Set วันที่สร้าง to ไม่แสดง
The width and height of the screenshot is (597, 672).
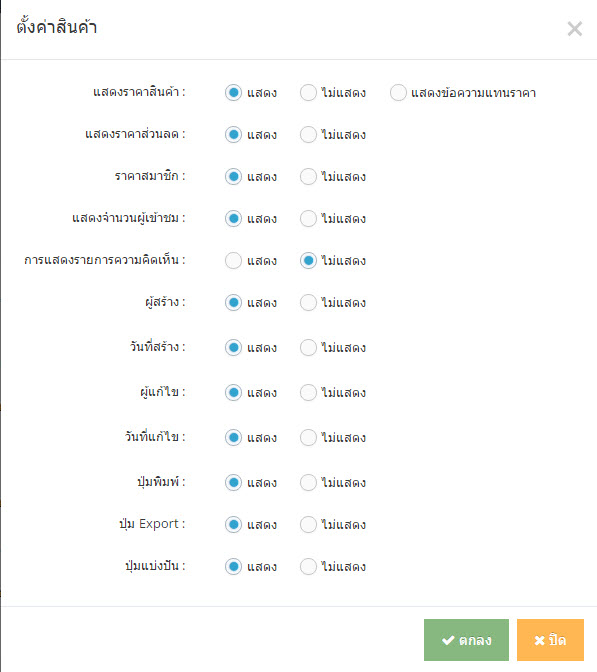pos(308,348)
